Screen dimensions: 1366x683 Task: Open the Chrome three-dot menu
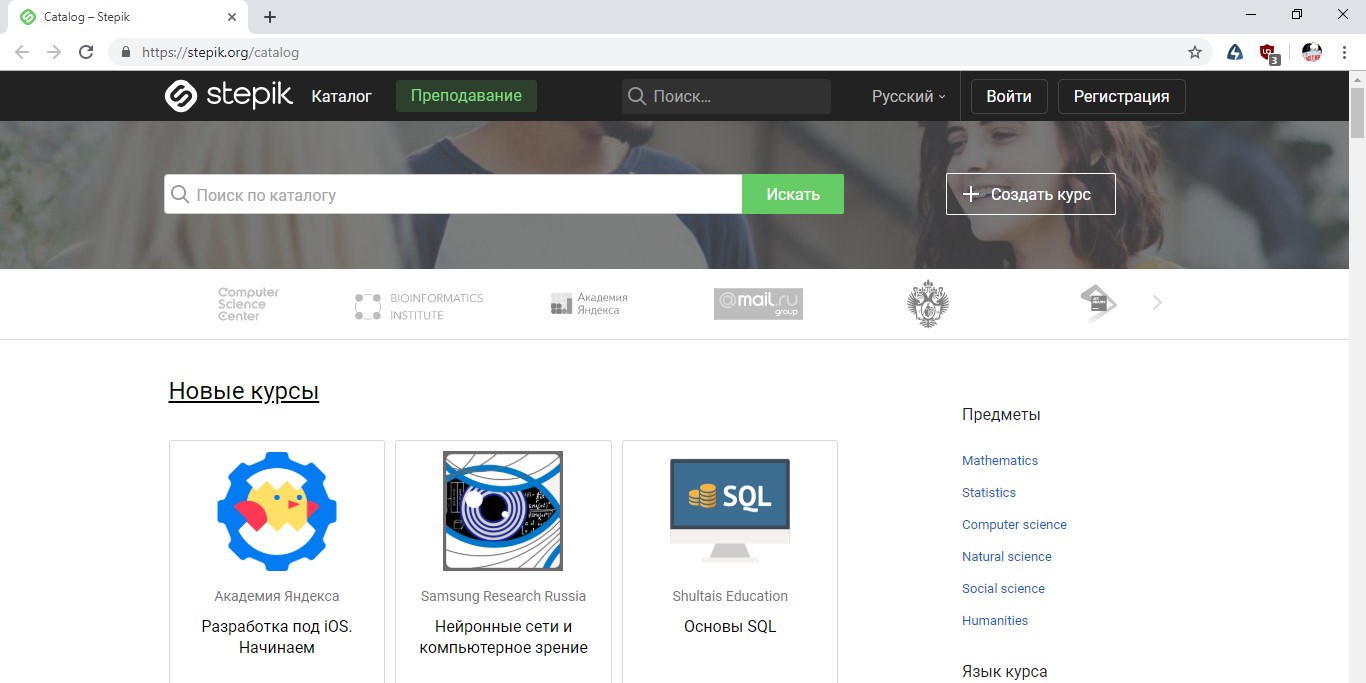(x=1345, y=52)
